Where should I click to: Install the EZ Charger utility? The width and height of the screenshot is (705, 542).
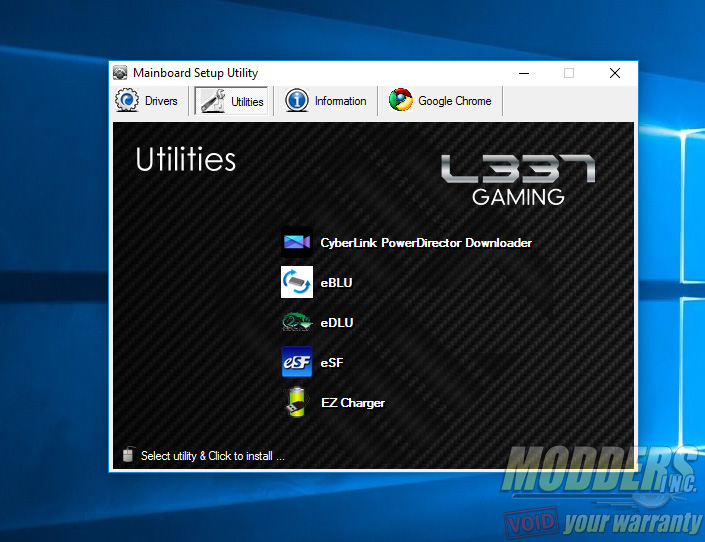click(353, 403)
